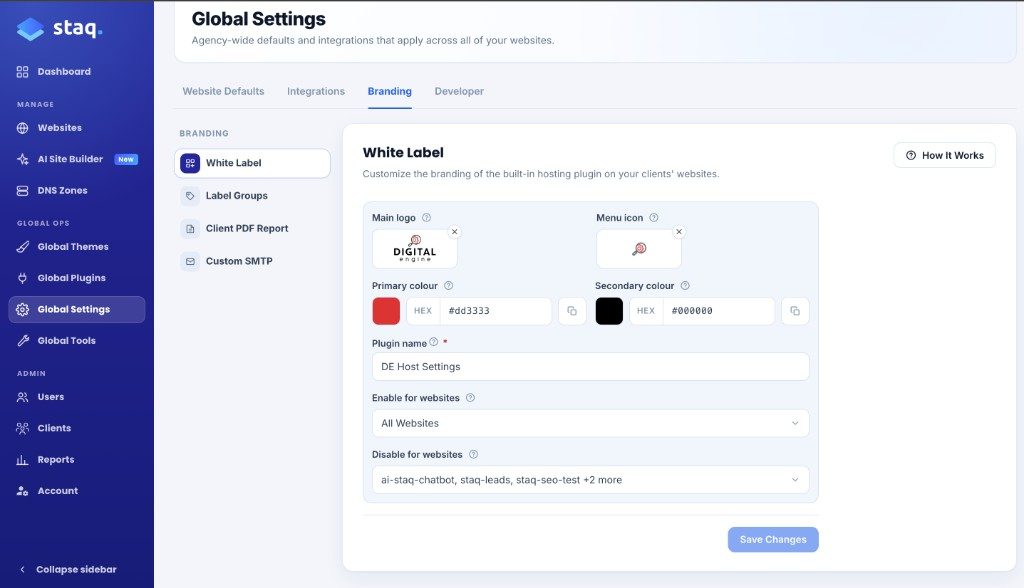Edit the primary colour hex field
1024x588 pixels.
(x=496, y=311)
